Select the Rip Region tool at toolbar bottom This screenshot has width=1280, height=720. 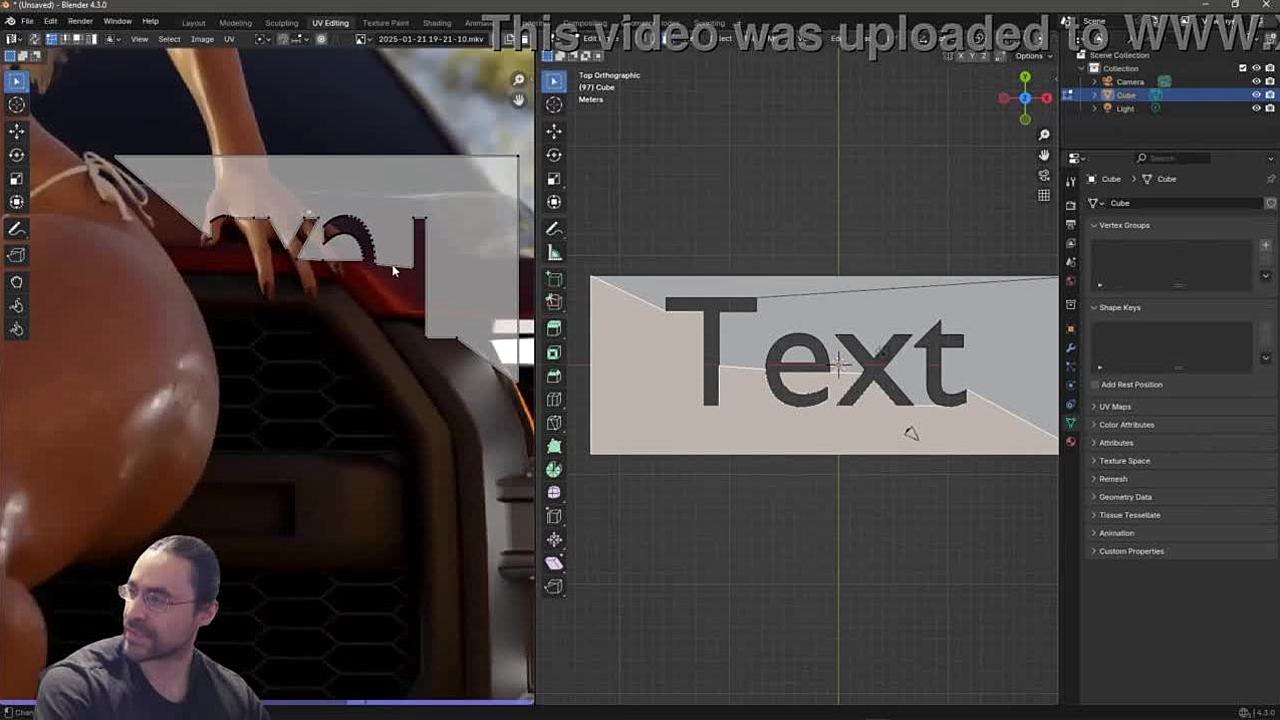pos(554,587)
